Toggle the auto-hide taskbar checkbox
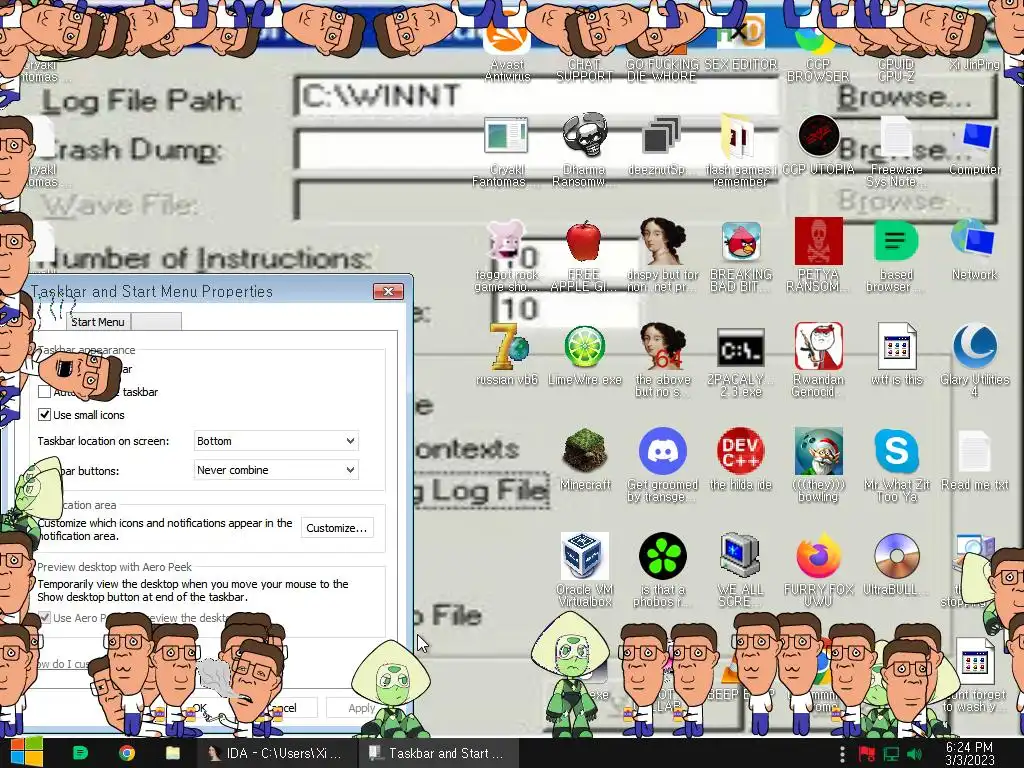 point(44,392)
